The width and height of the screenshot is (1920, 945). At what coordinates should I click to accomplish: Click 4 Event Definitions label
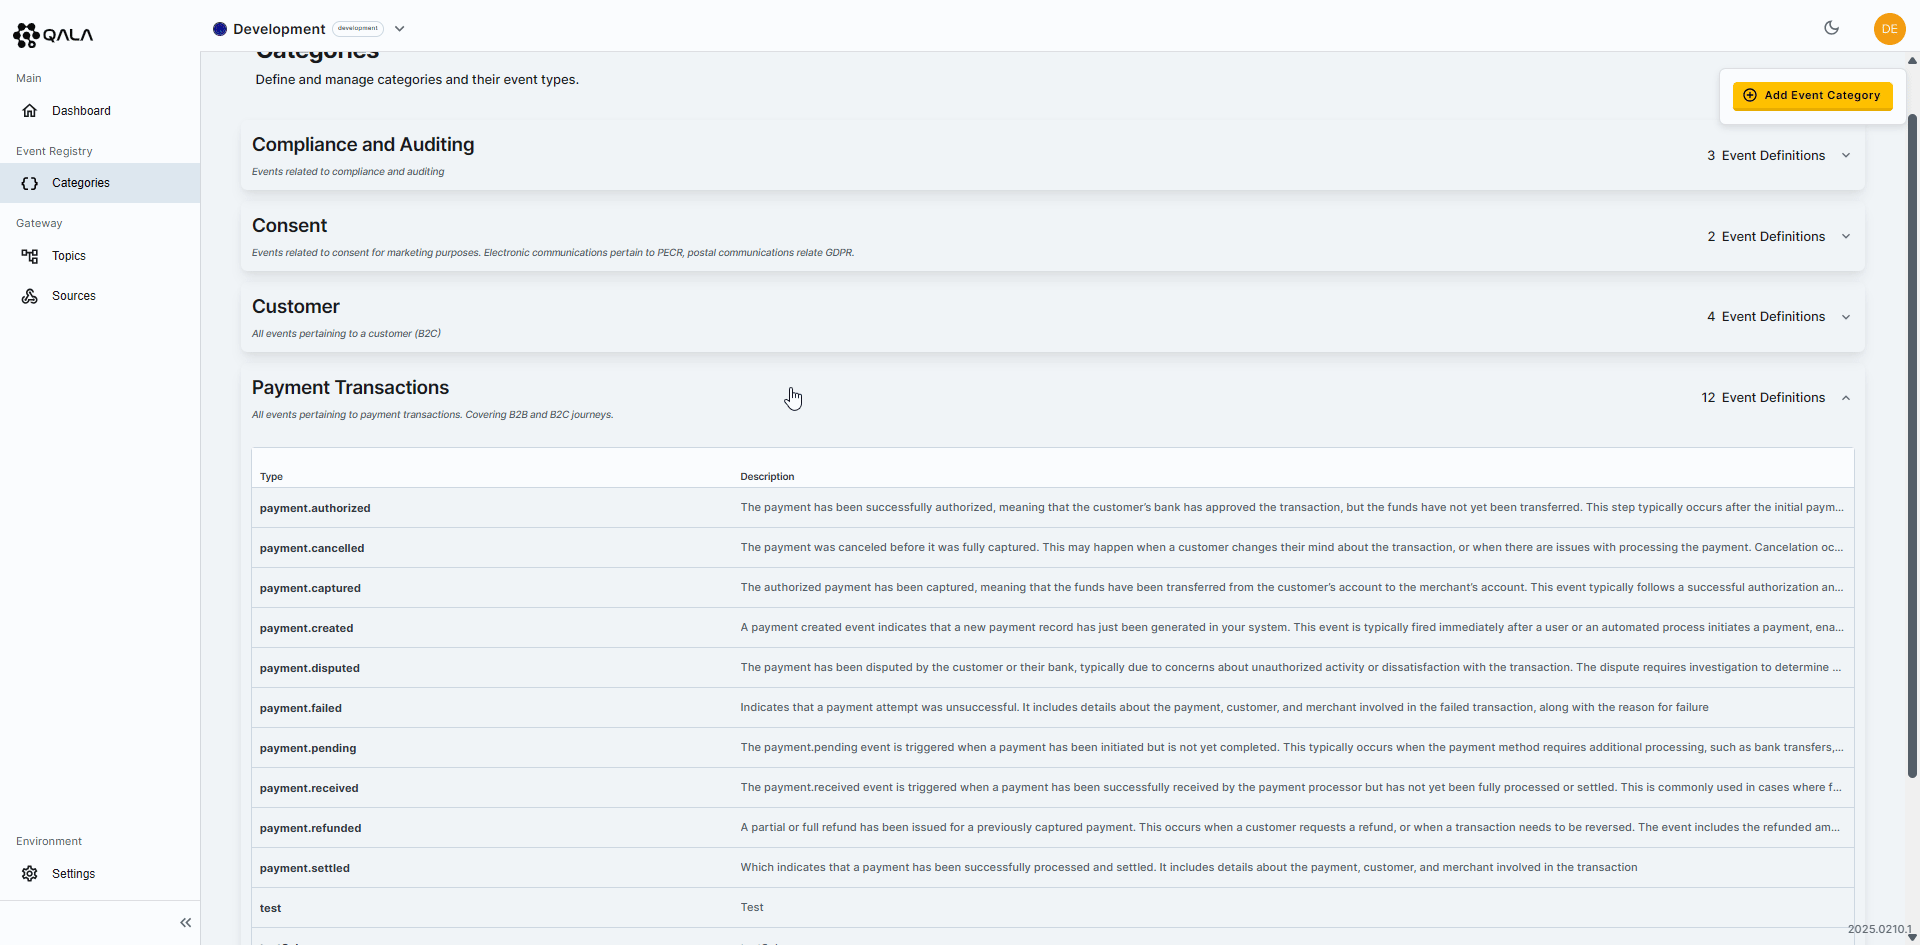pos(1766,317)
